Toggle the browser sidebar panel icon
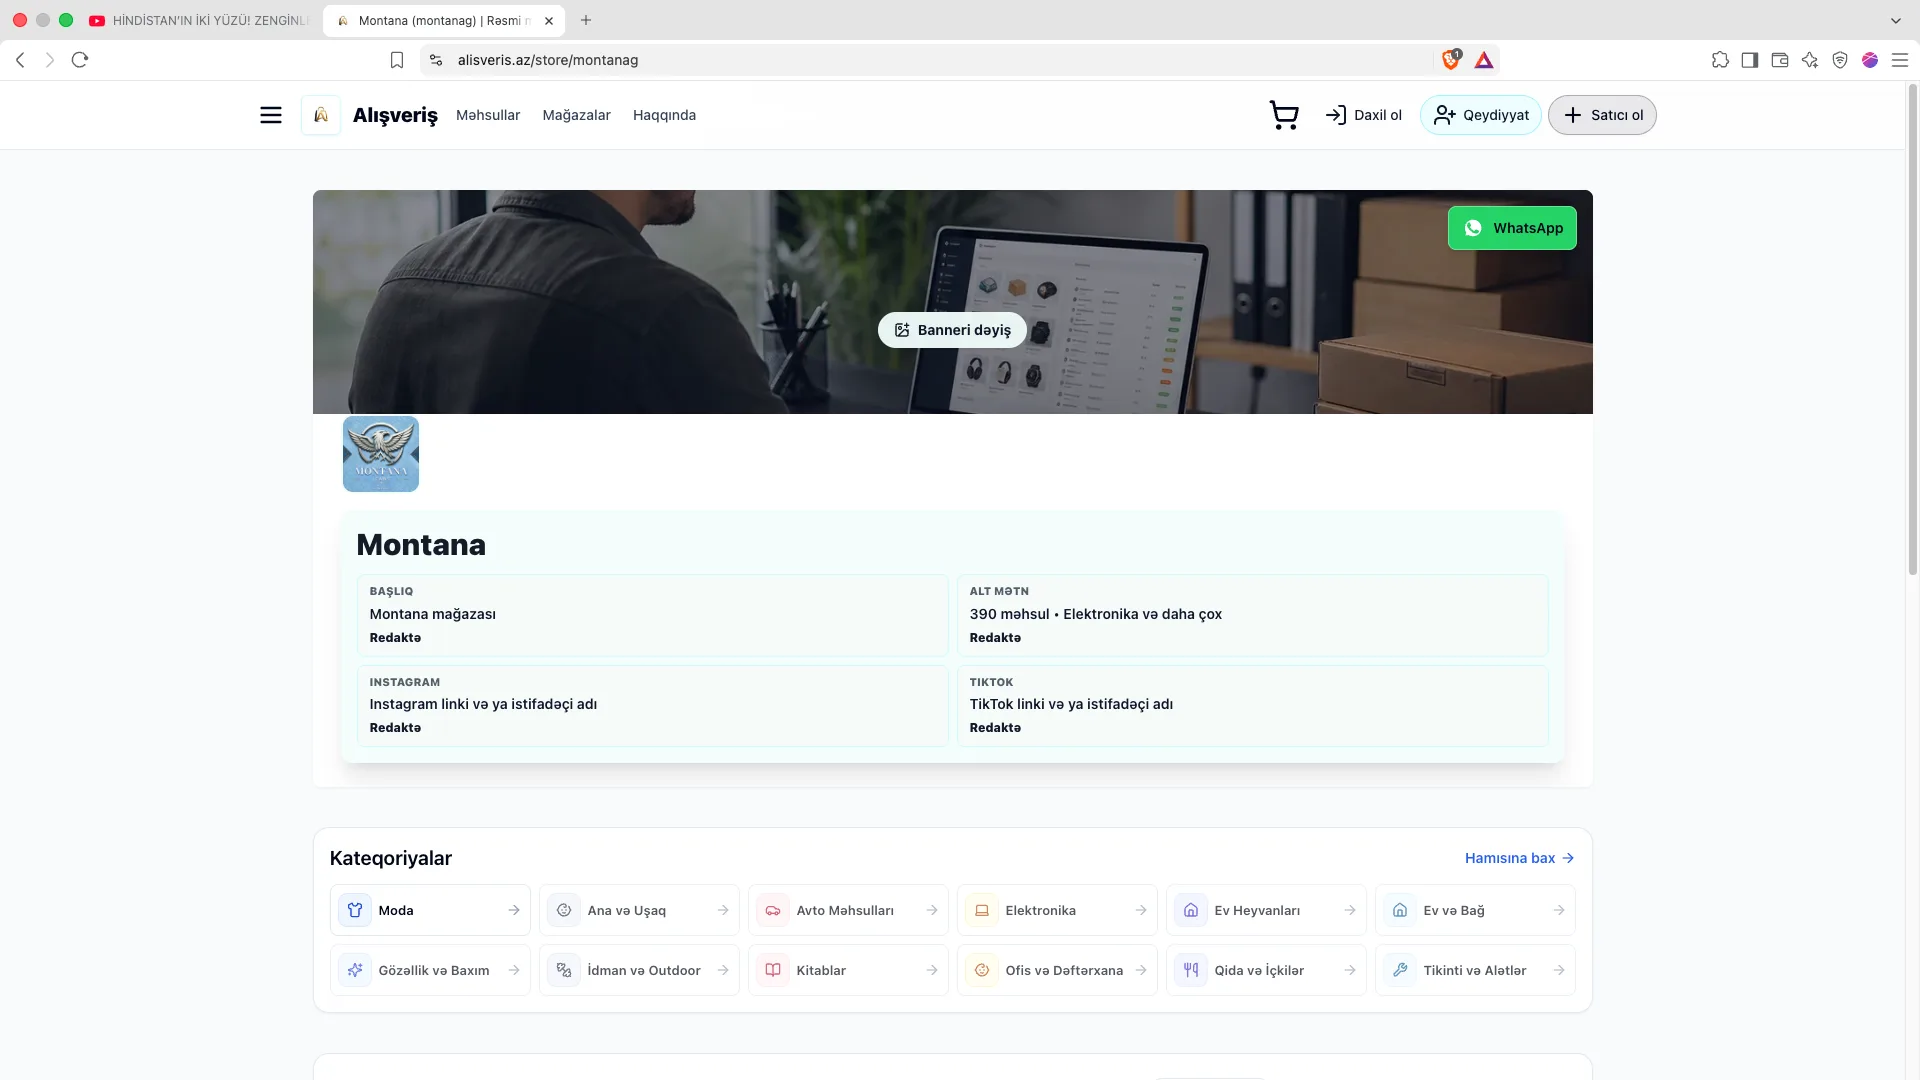Screen dimensions: 1920x1080 click(x=1750, y=60)
